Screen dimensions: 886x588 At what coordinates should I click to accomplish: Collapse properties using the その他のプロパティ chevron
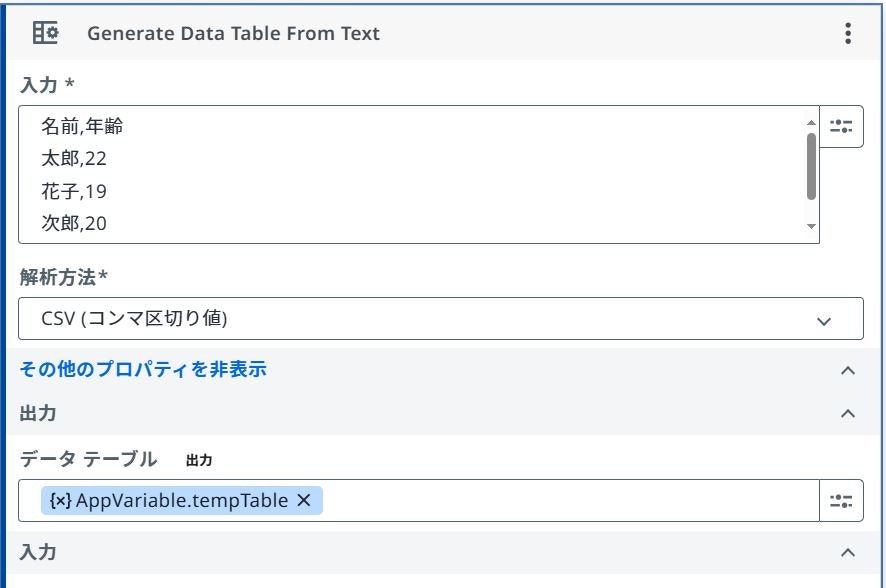pos(848,370)
